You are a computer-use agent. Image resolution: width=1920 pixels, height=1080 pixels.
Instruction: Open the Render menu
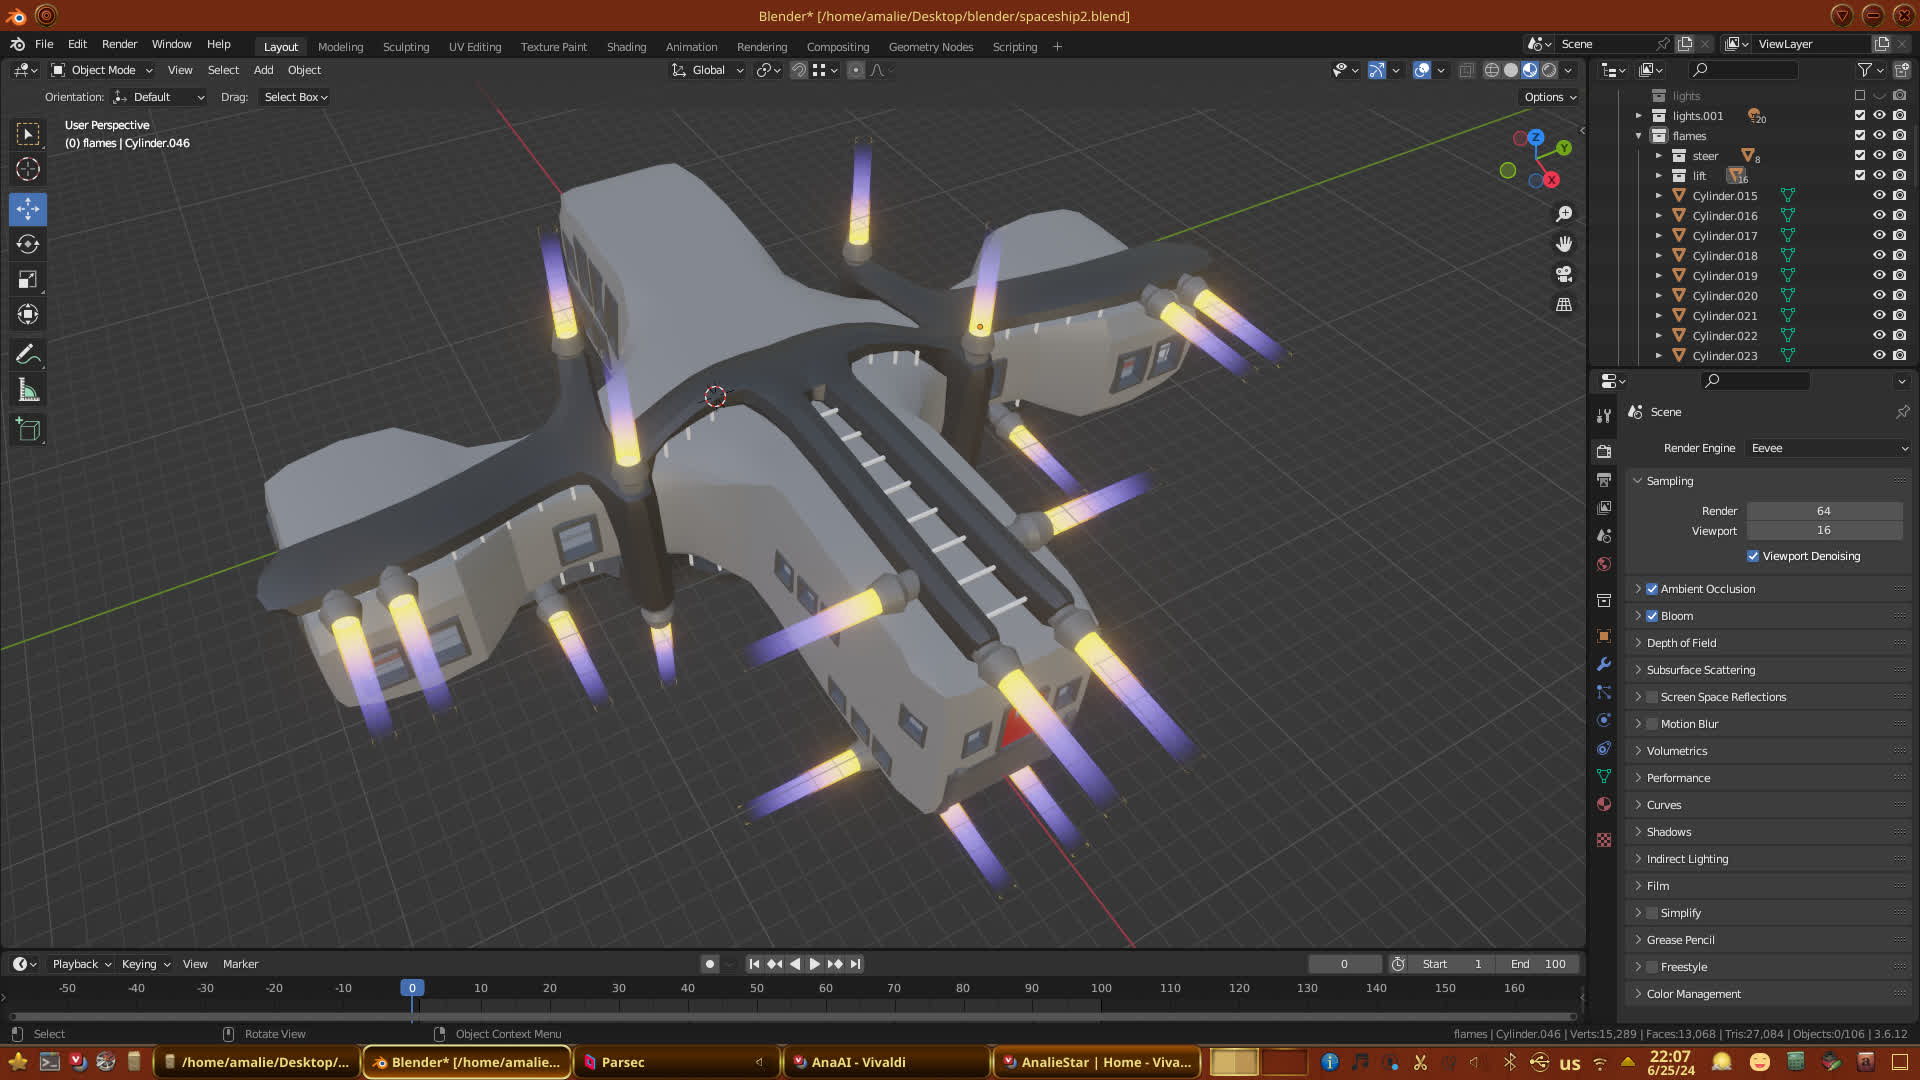[119, 44]
